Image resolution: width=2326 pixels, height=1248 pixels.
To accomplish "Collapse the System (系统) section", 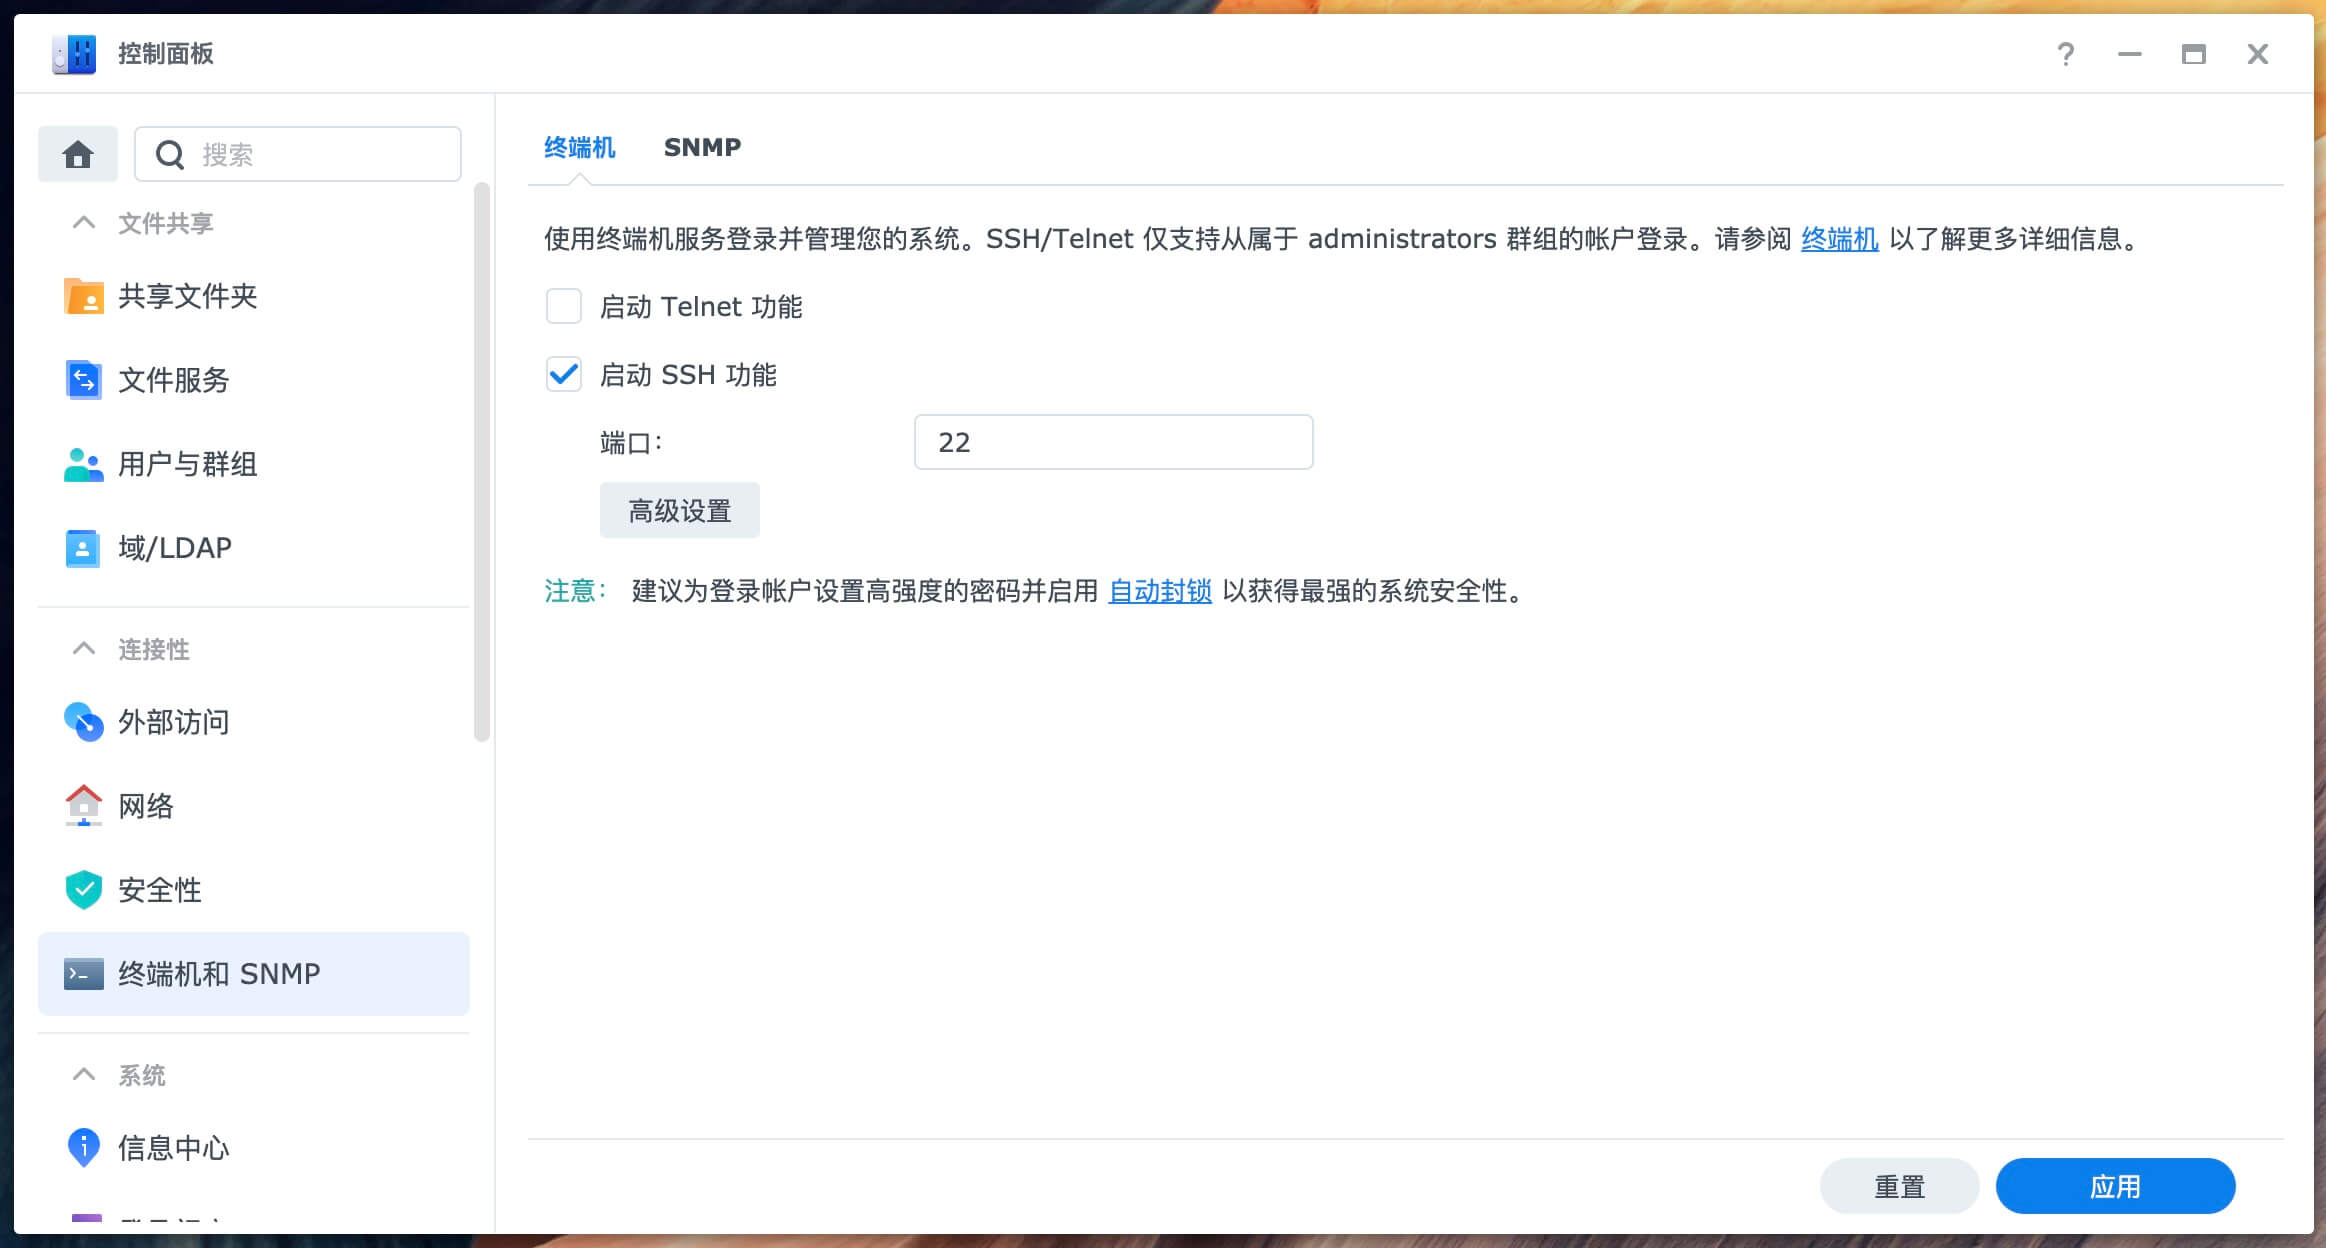I will tap(84, 1075).
